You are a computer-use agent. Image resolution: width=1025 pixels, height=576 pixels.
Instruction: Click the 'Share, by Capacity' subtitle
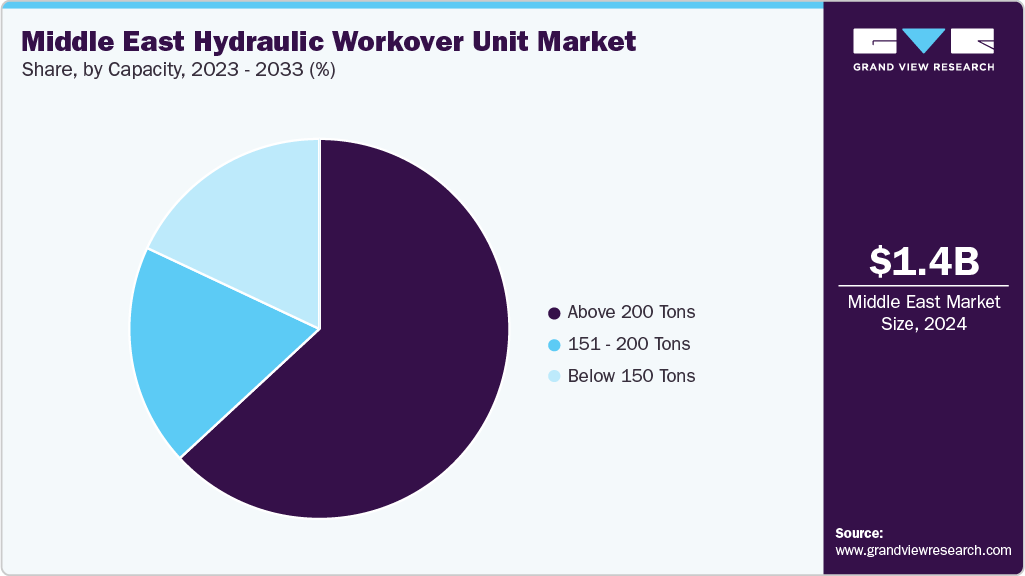pyautogui.click(x=176, y=70)
